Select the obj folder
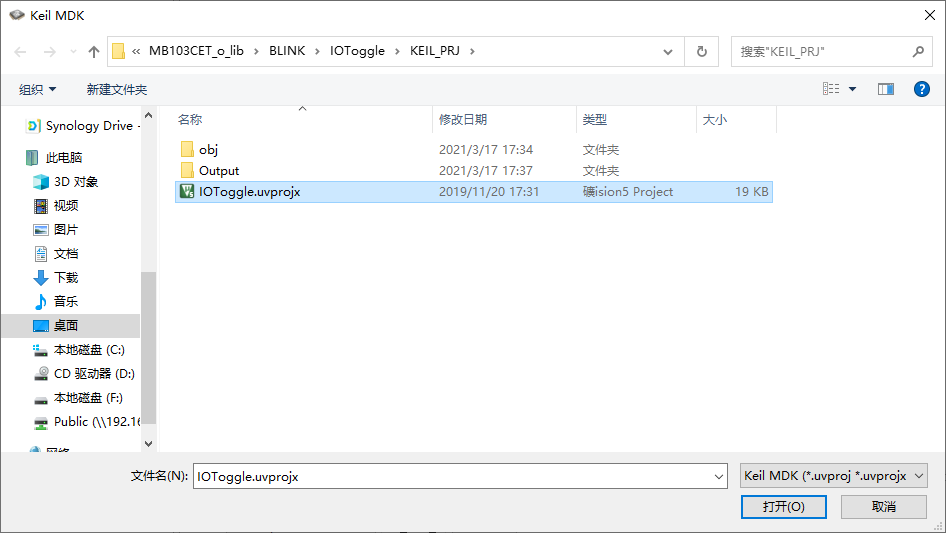The image size is (946, 533). coord(208,150)
